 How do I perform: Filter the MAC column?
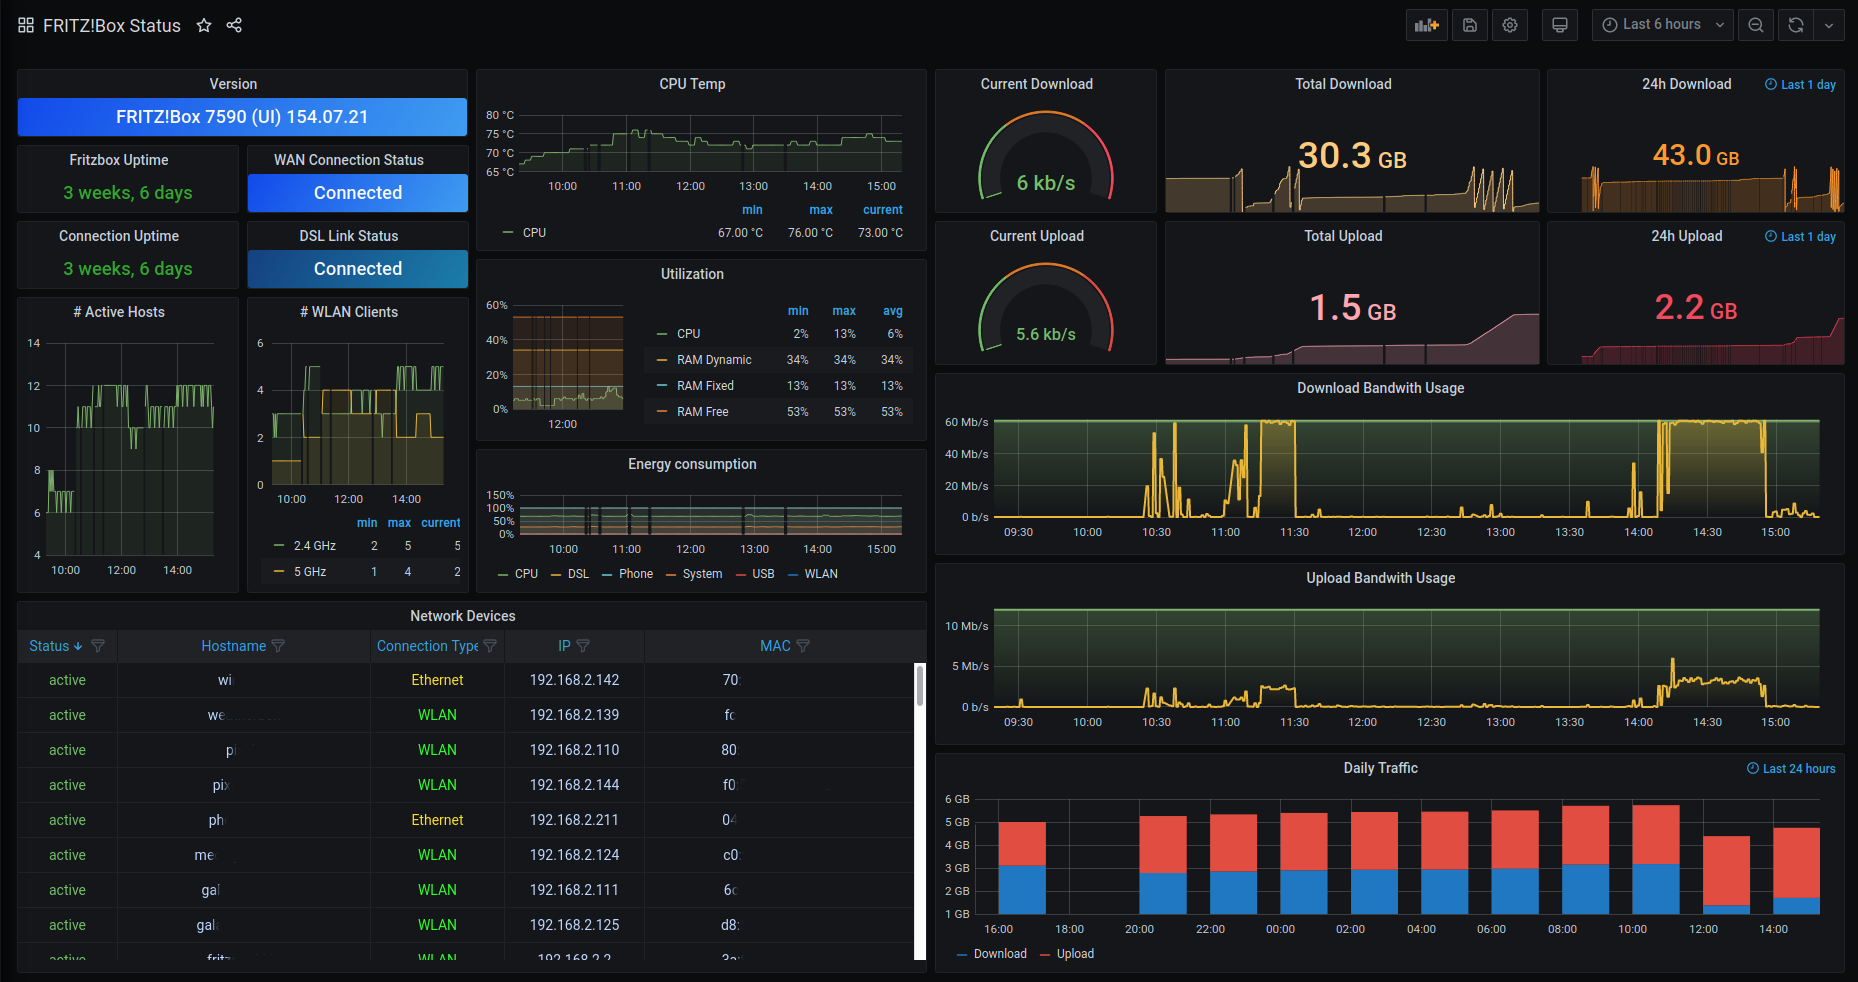(x=803, y=646)
